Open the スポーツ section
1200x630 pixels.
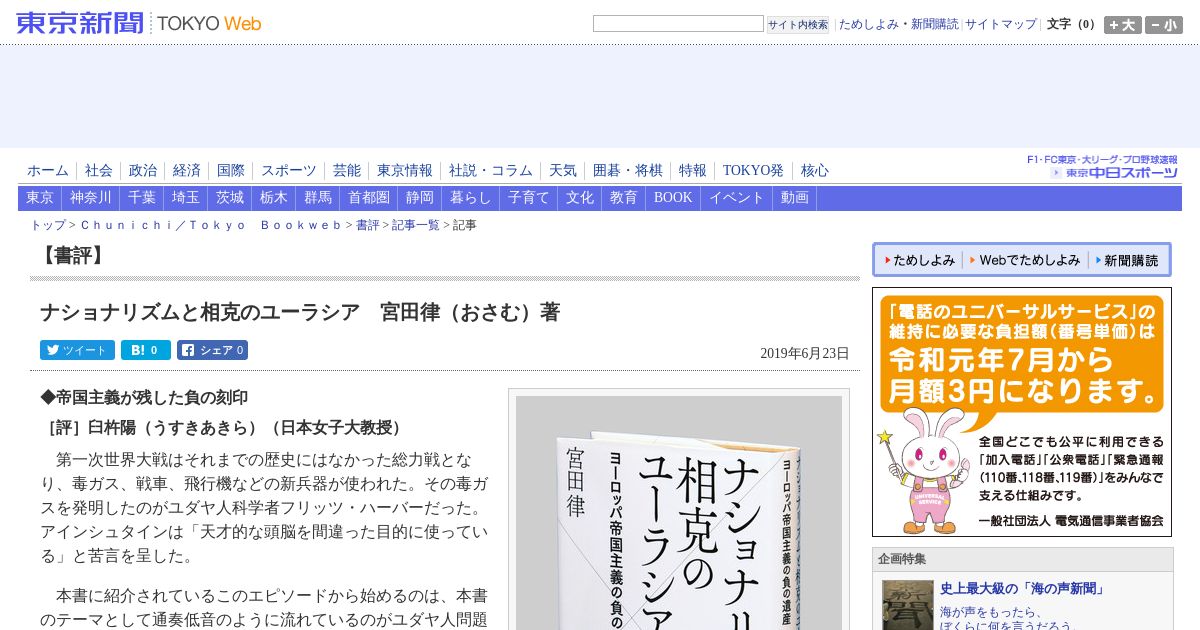pyautogui.click(x=289, y=171)
